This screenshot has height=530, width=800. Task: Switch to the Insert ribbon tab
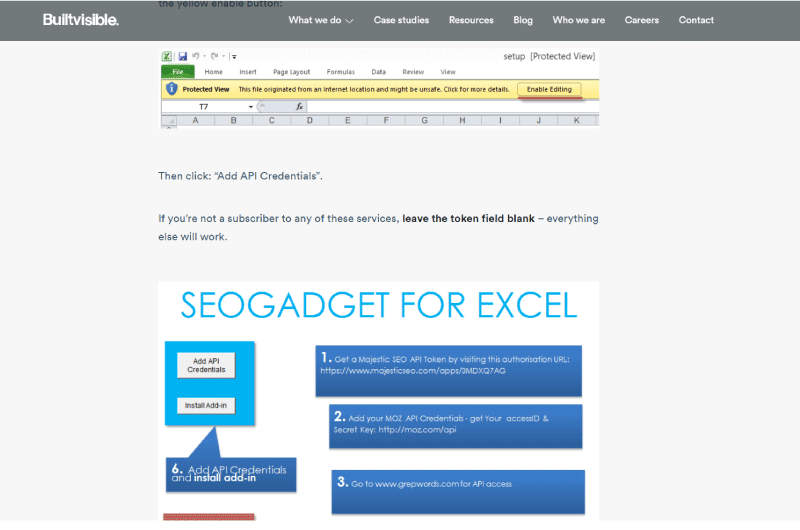tap(248, 72)
